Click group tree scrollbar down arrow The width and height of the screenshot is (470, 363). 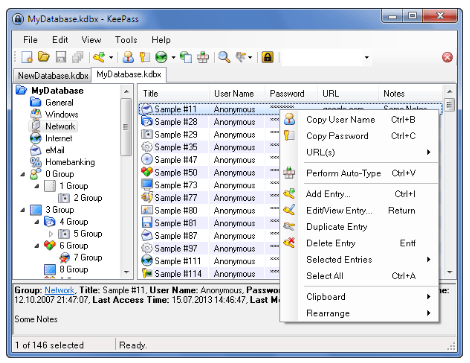[126, 272]
